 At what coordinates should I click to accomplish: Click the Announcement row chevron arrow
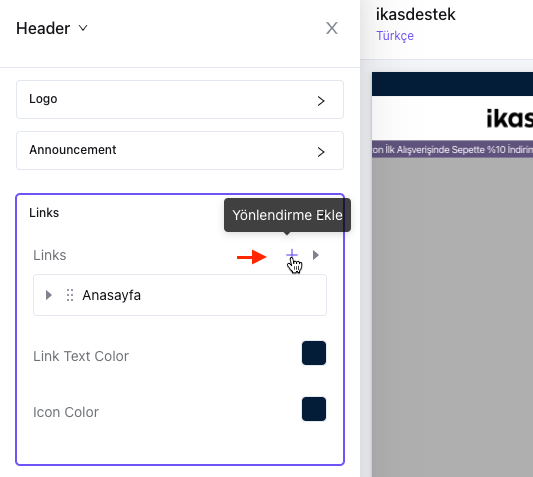(321, 152)
